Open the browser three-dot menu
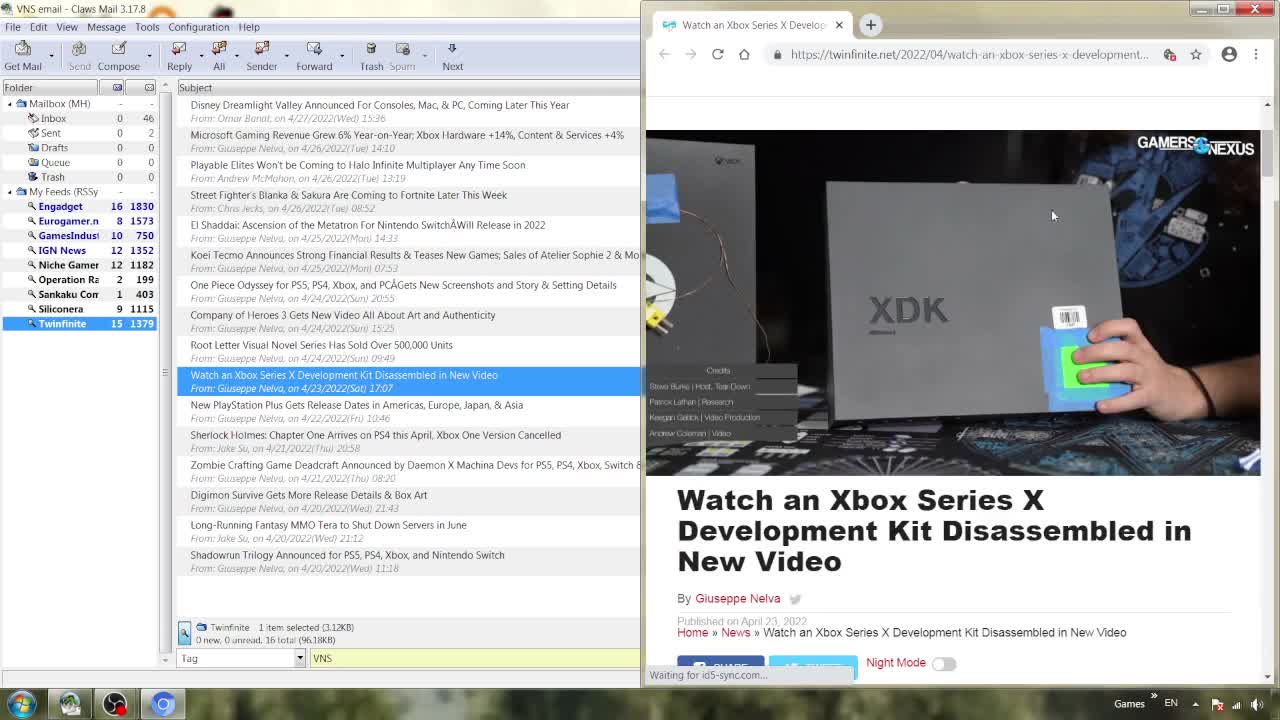The image size is (1280, 720). [x=1256, y=54]
